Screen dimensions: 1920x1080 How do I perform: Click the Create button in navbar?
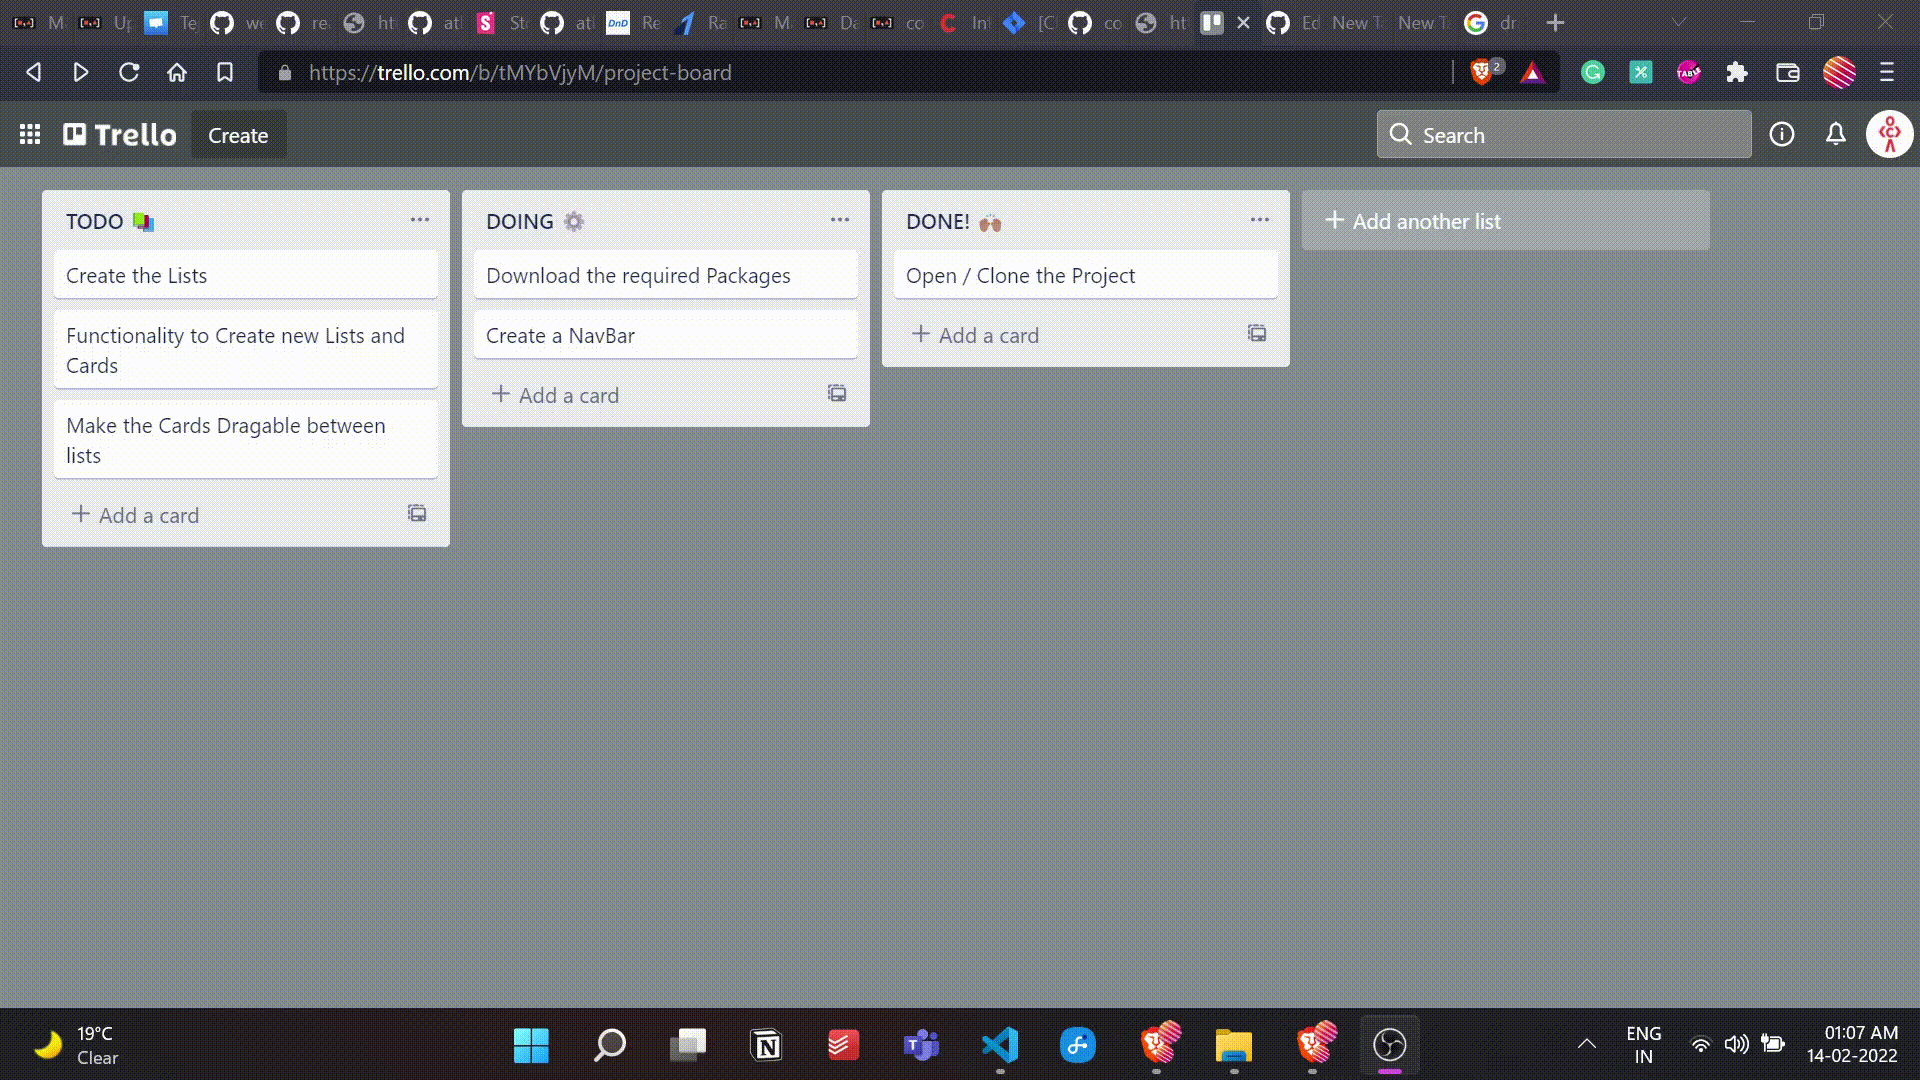(x=238, y=135)
